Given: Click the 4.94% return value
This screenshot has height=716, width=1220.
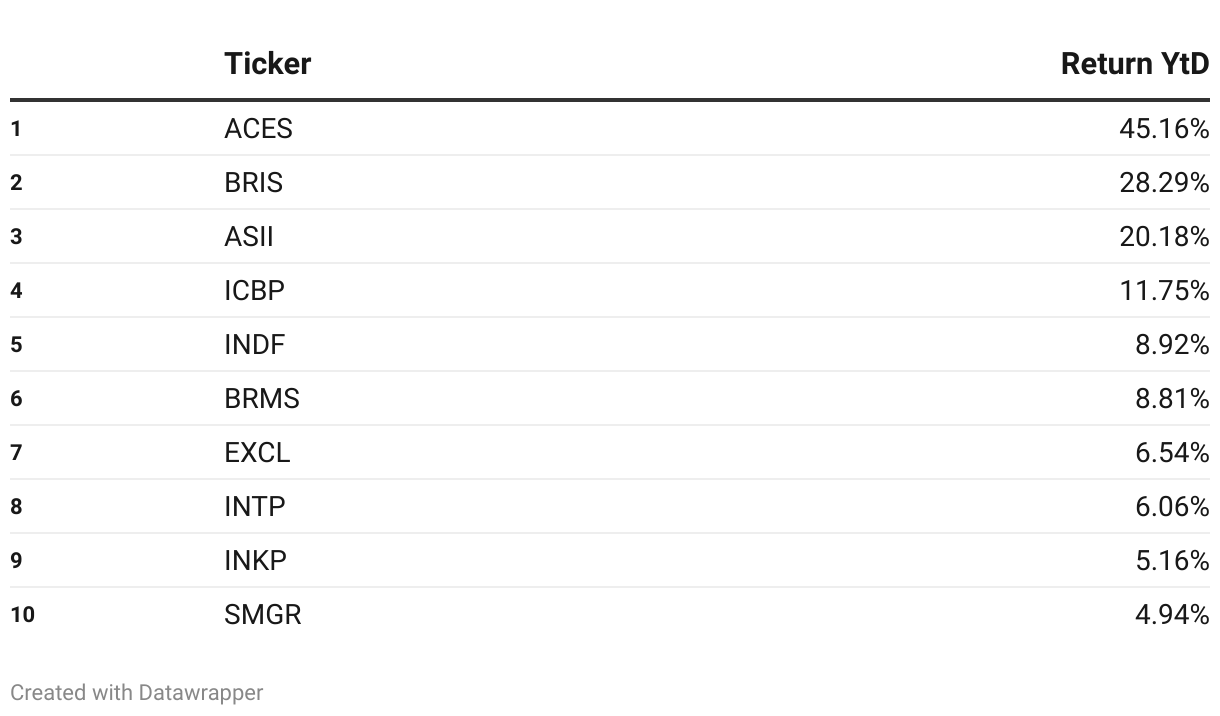Looking at the screenshot, I should (x=1172, y=615).
